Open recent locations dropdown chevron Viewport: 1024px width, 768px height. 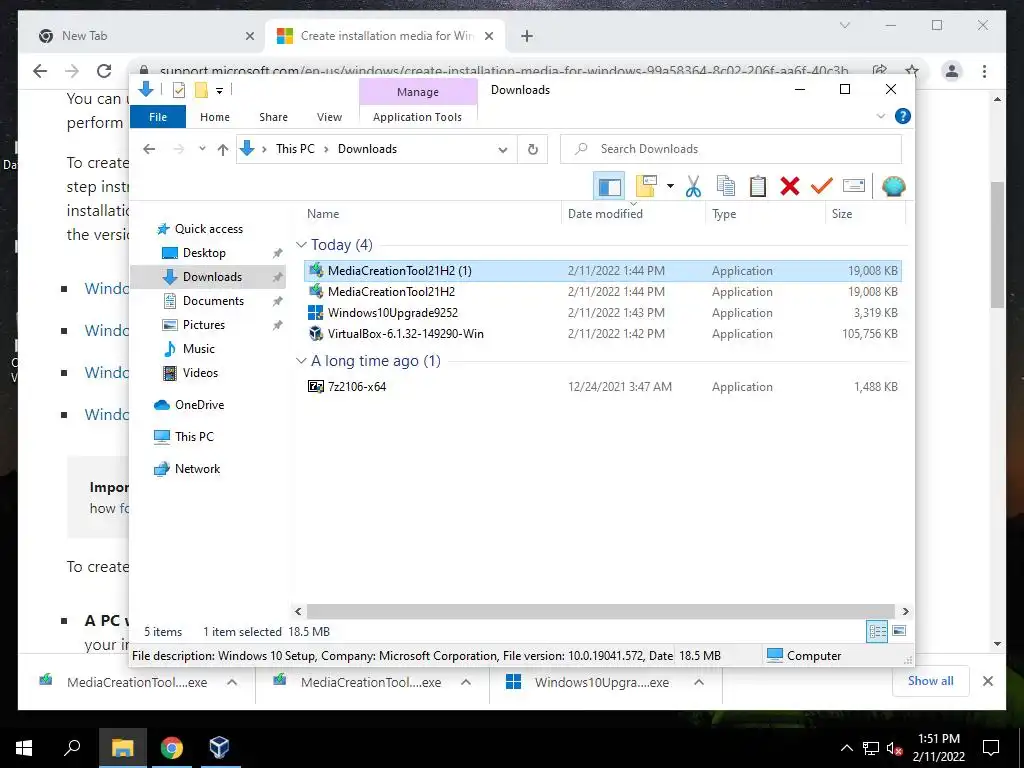tap(202, 149)
